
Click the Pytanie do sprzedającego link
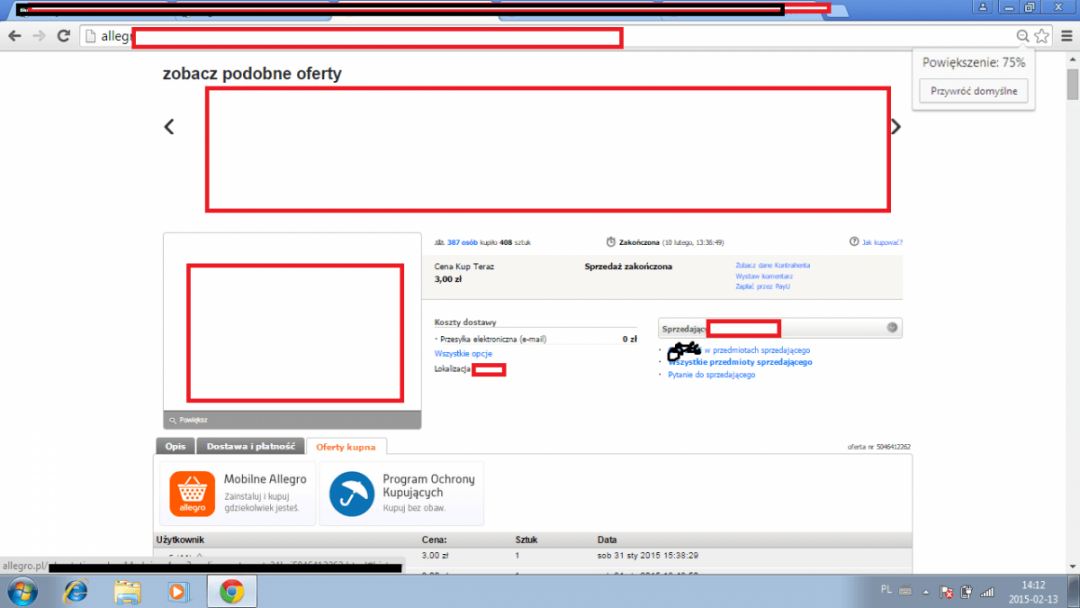pyautogui.click(x=711, y=374)
